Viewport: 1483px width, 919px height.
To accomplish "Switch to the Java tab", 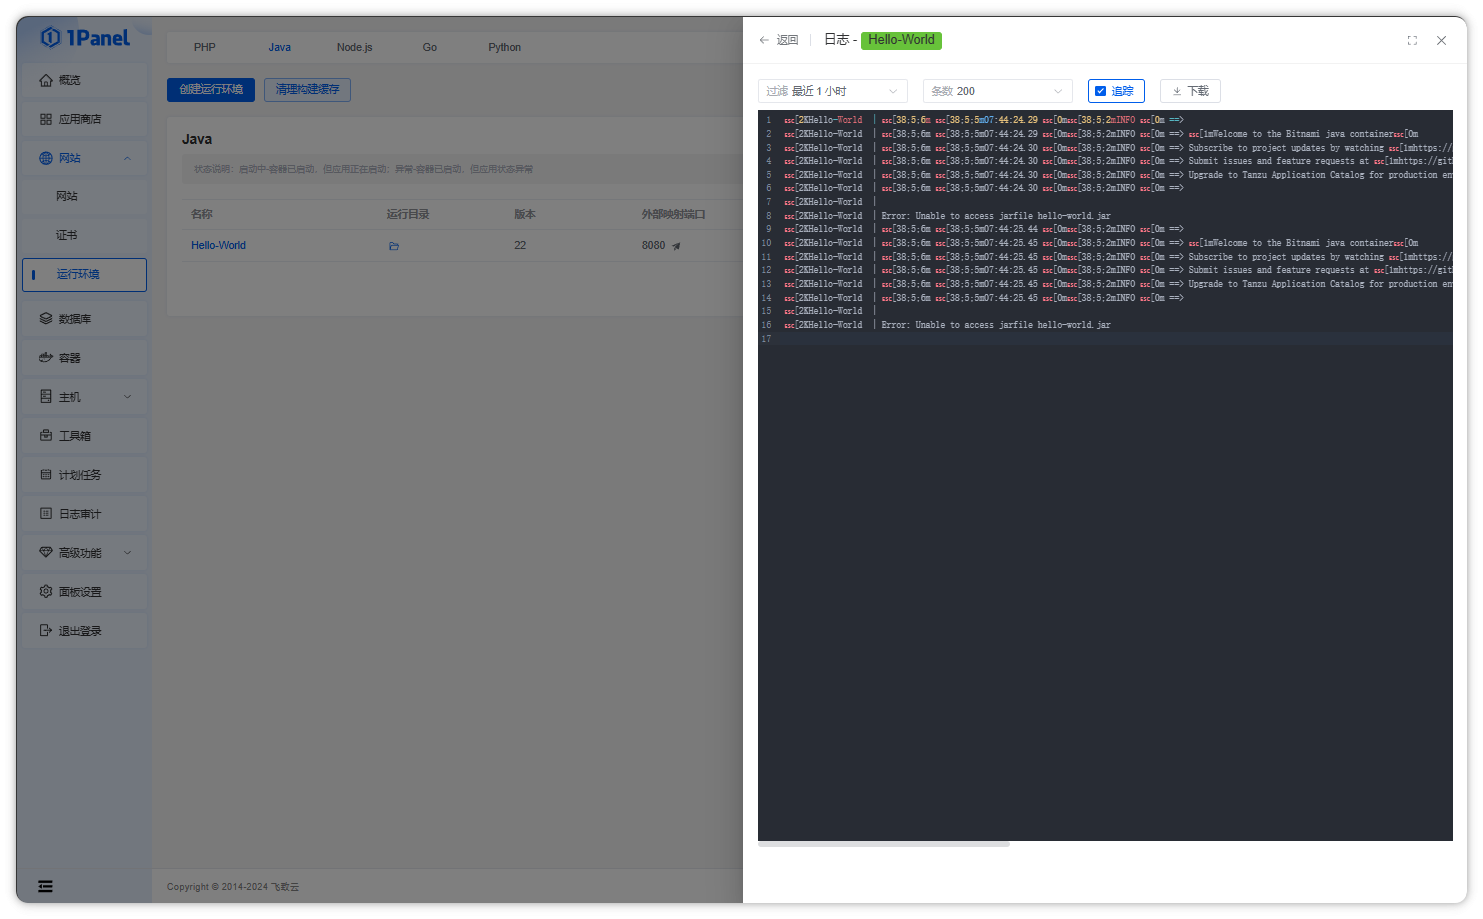I will [280, 47].
